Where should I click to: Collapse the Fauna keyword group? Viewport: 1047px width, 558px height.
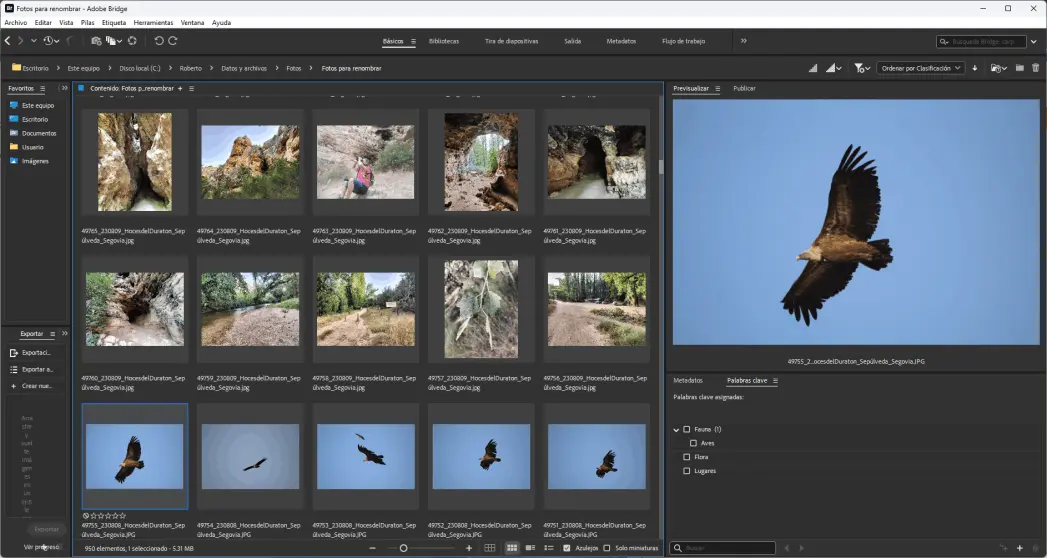click(676, 429)
